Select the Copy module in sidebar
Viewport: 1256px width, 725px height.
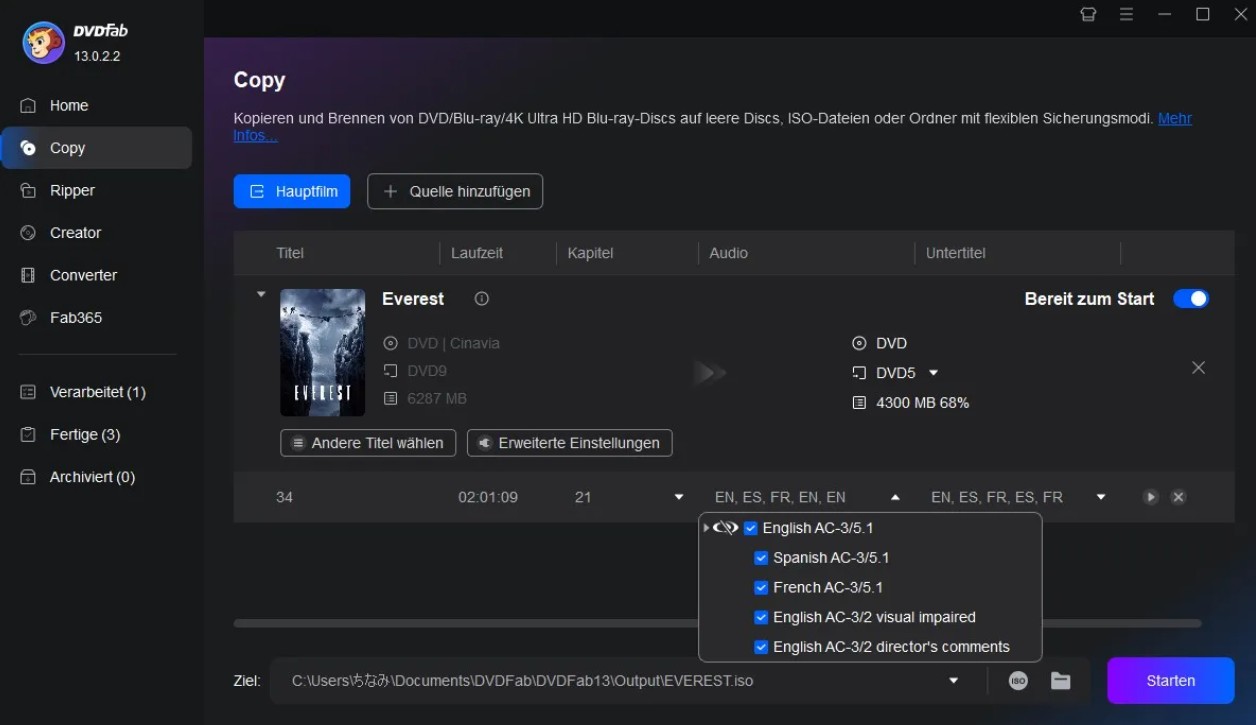click(x=96, y=148)
